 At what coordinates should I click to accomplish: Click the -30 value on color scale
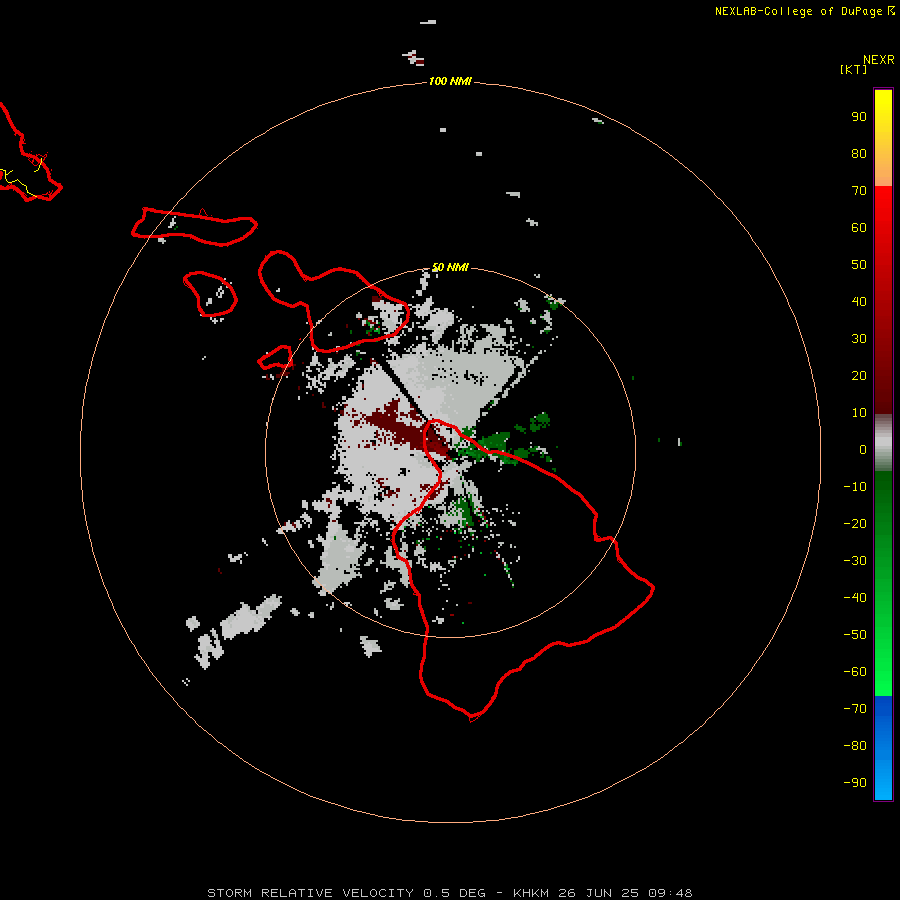(855, 561)
